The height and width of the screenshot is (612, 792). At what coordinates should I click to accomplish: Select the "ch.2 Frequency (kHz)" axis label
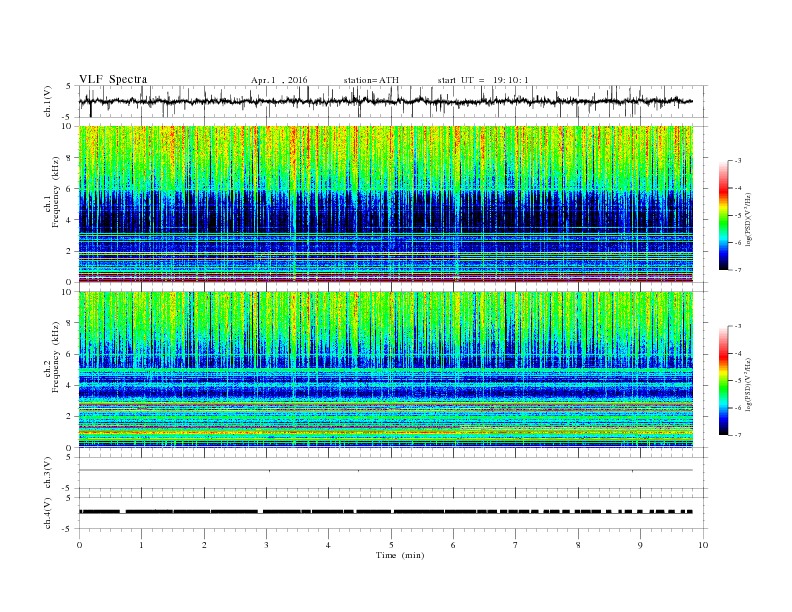(54, 357)
